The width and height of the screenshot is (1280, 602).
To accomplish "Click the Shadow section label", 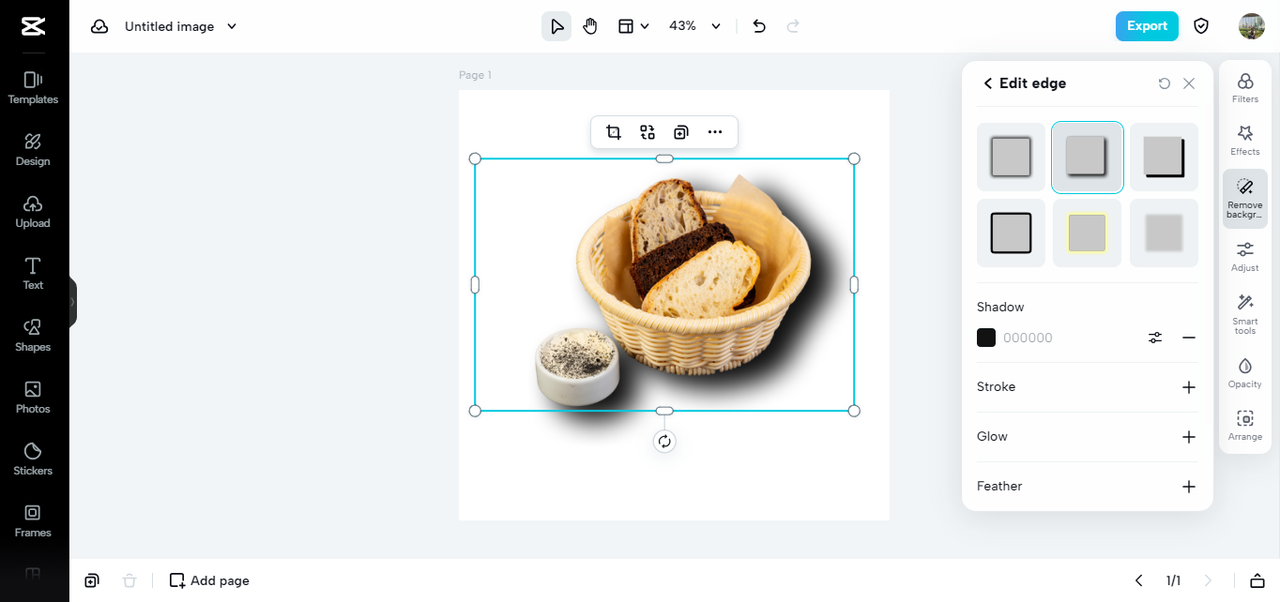I will click(1000, 307).
